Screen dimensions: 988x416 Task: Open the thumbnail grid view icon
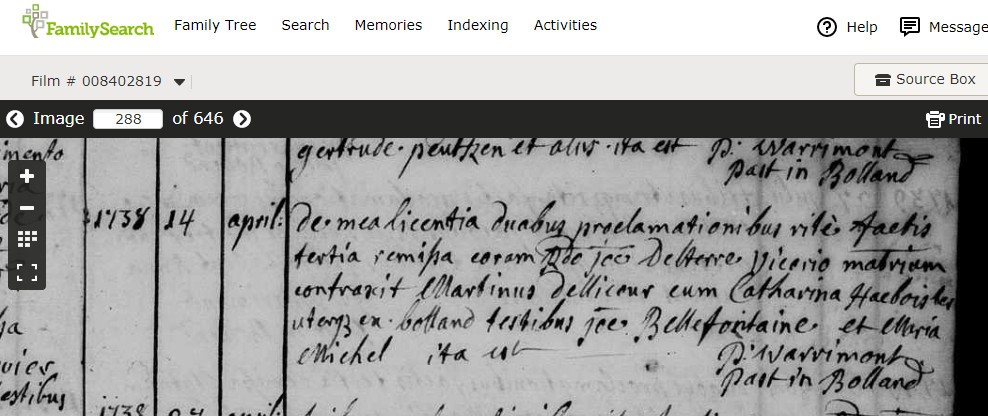click(x=27, y=239)
